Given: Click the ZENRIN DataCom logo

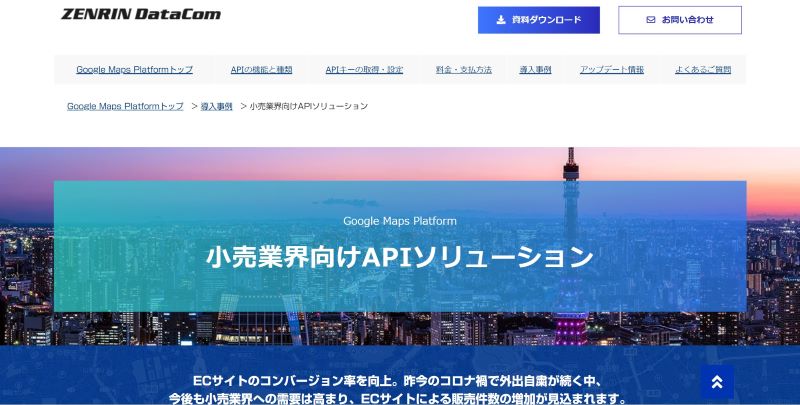Looking at the screenshot, I should (141, 14).
